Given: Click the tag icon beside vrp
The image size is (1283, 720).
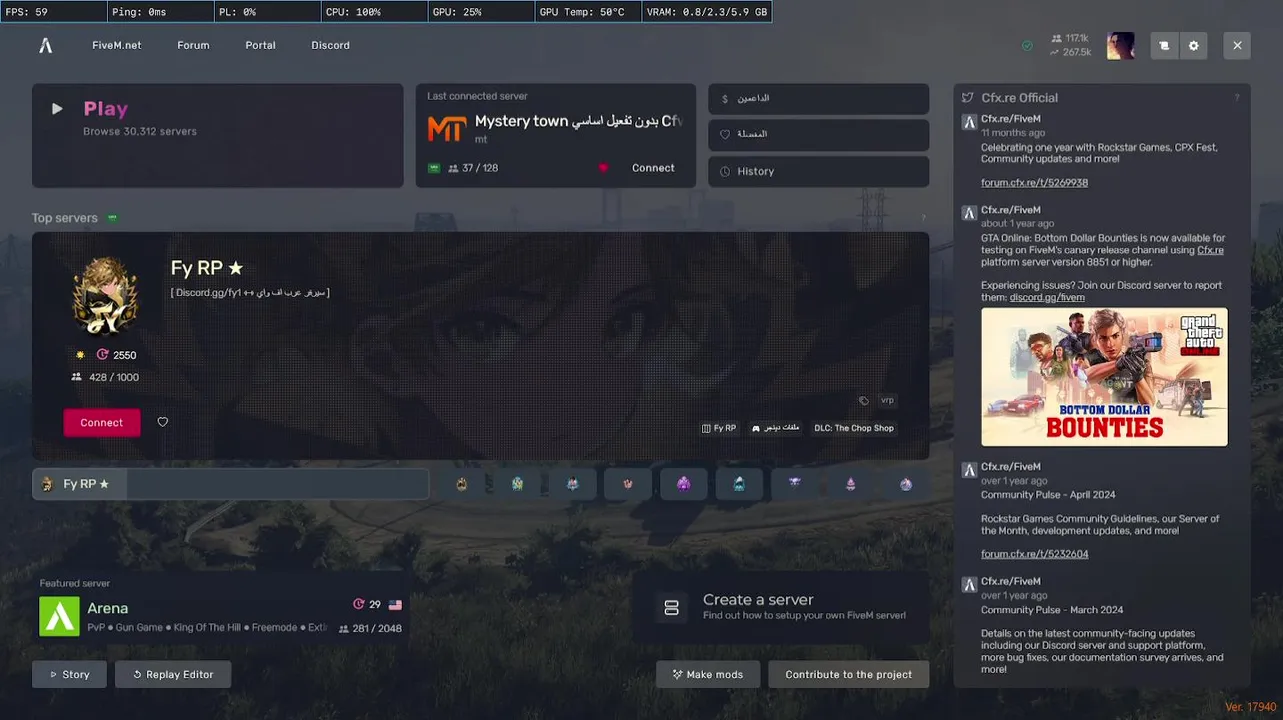Looking at the screenshot, I should pyautogui.click(x=864, y=400).
